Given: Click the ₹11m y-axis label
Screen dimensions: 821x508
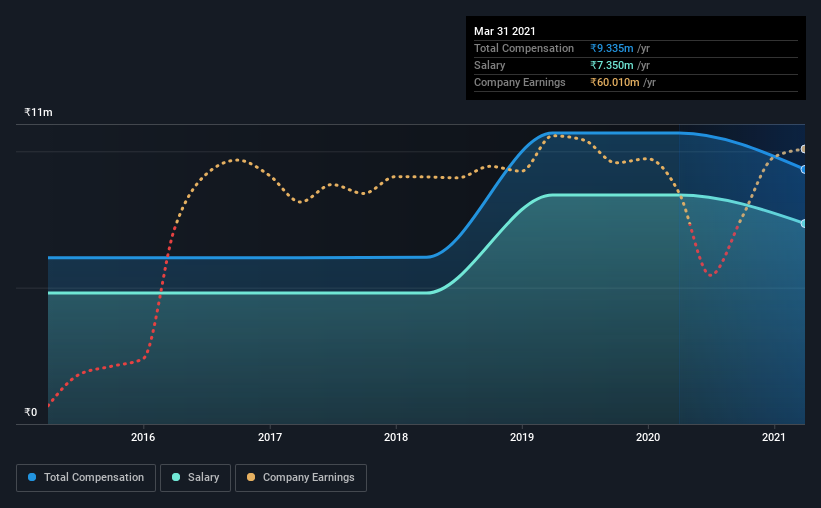Looking at the screenshot, I should point(38,113).
